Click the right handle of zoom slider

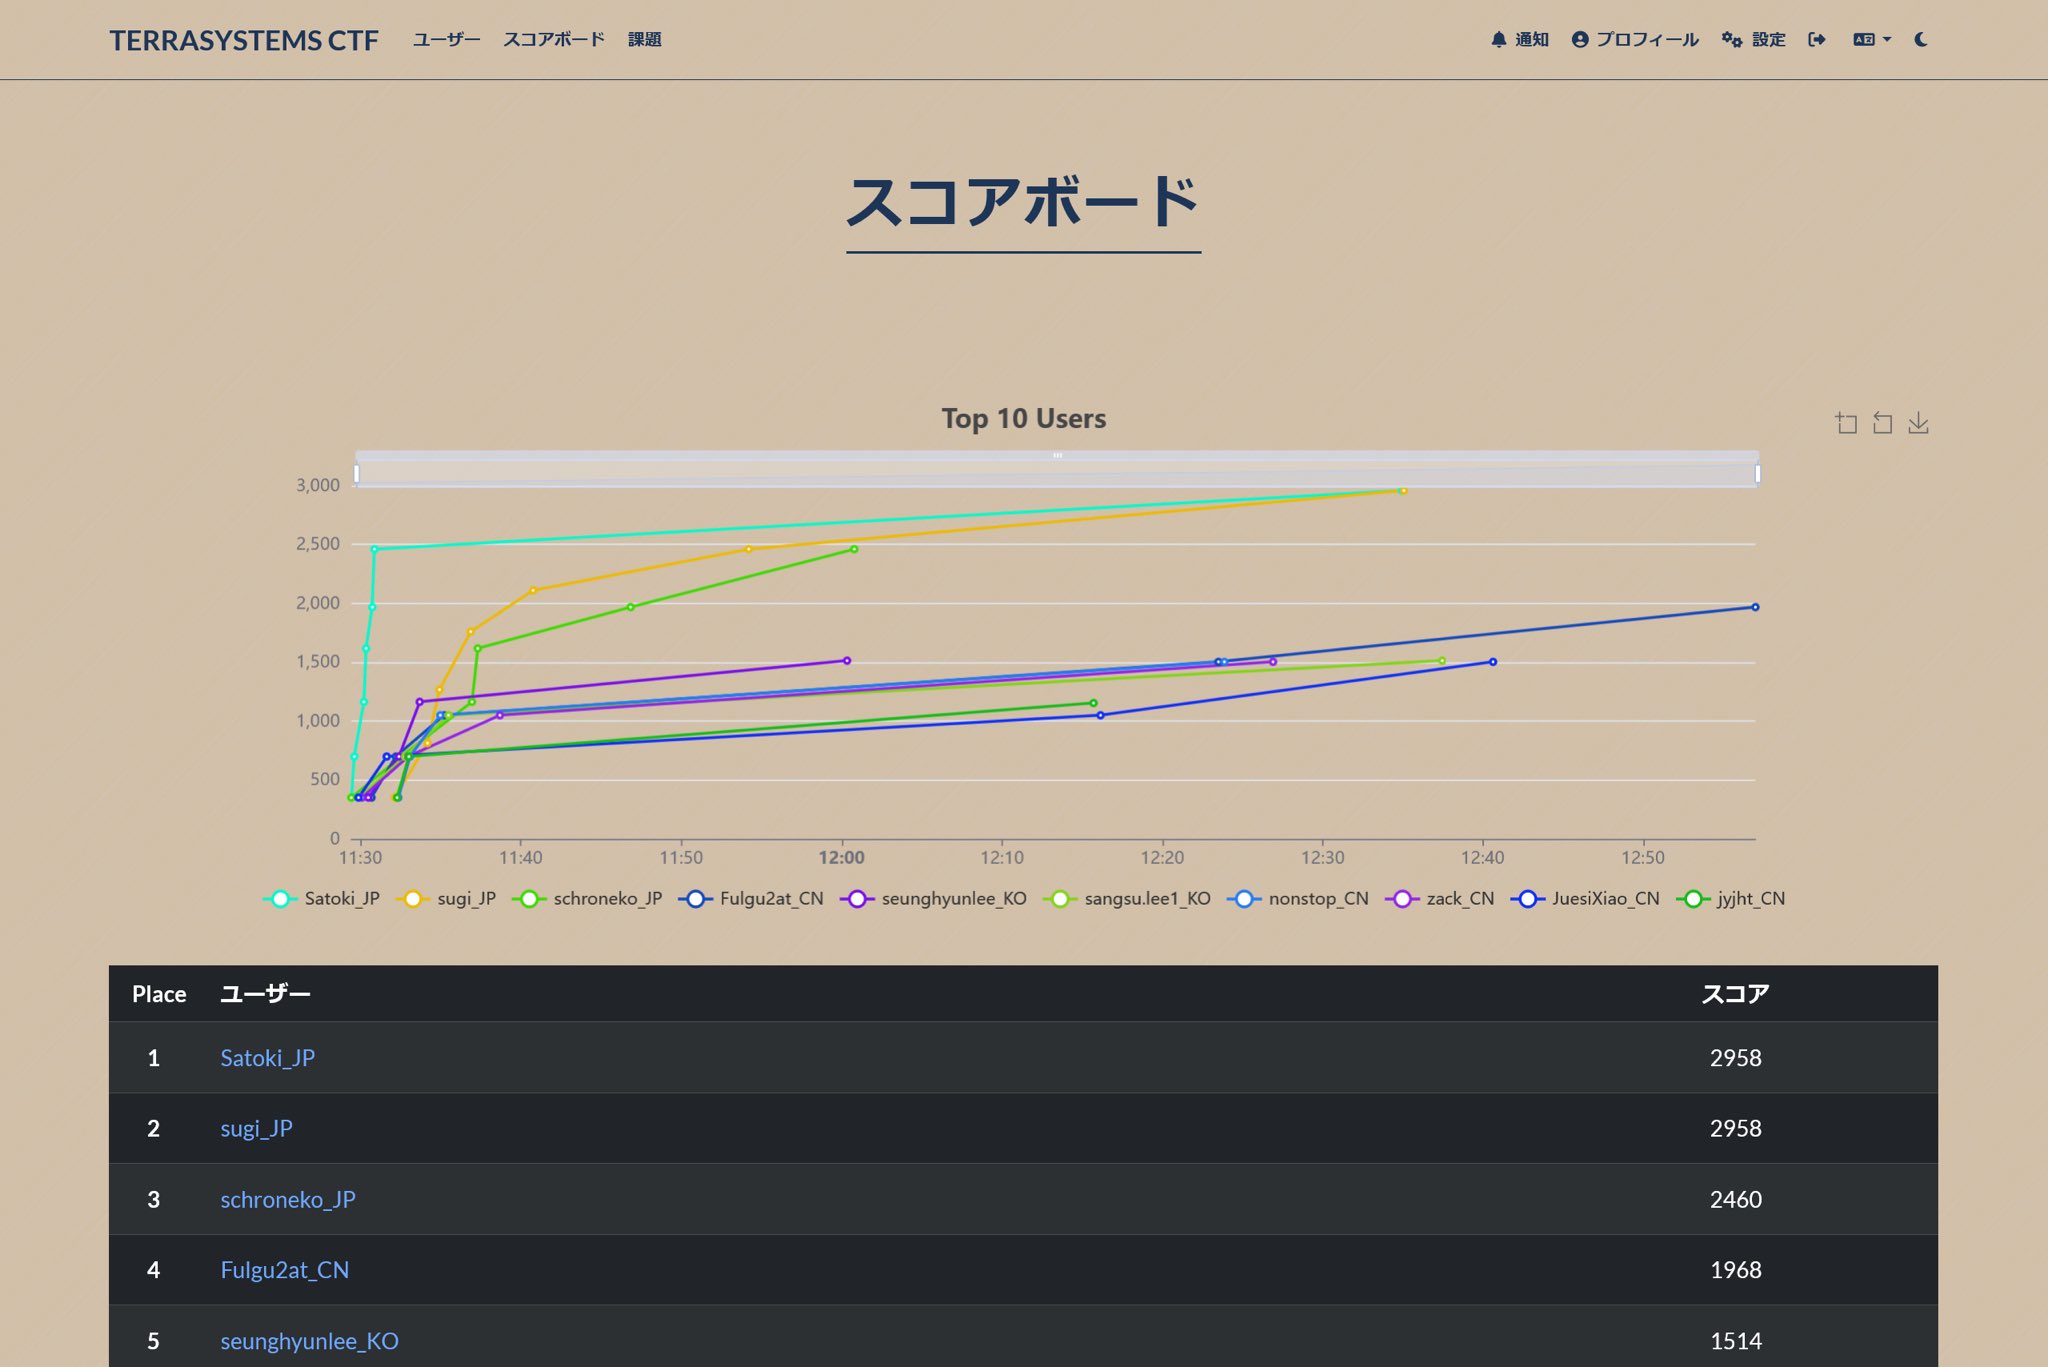point(1757,474)
